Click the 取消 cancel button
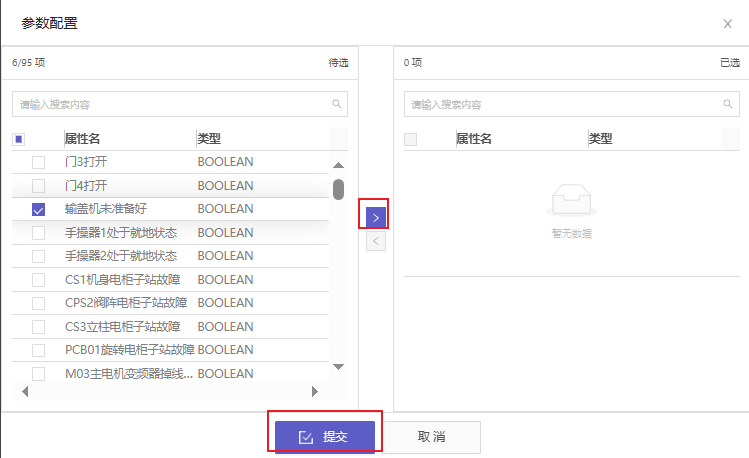 (431, 437)
